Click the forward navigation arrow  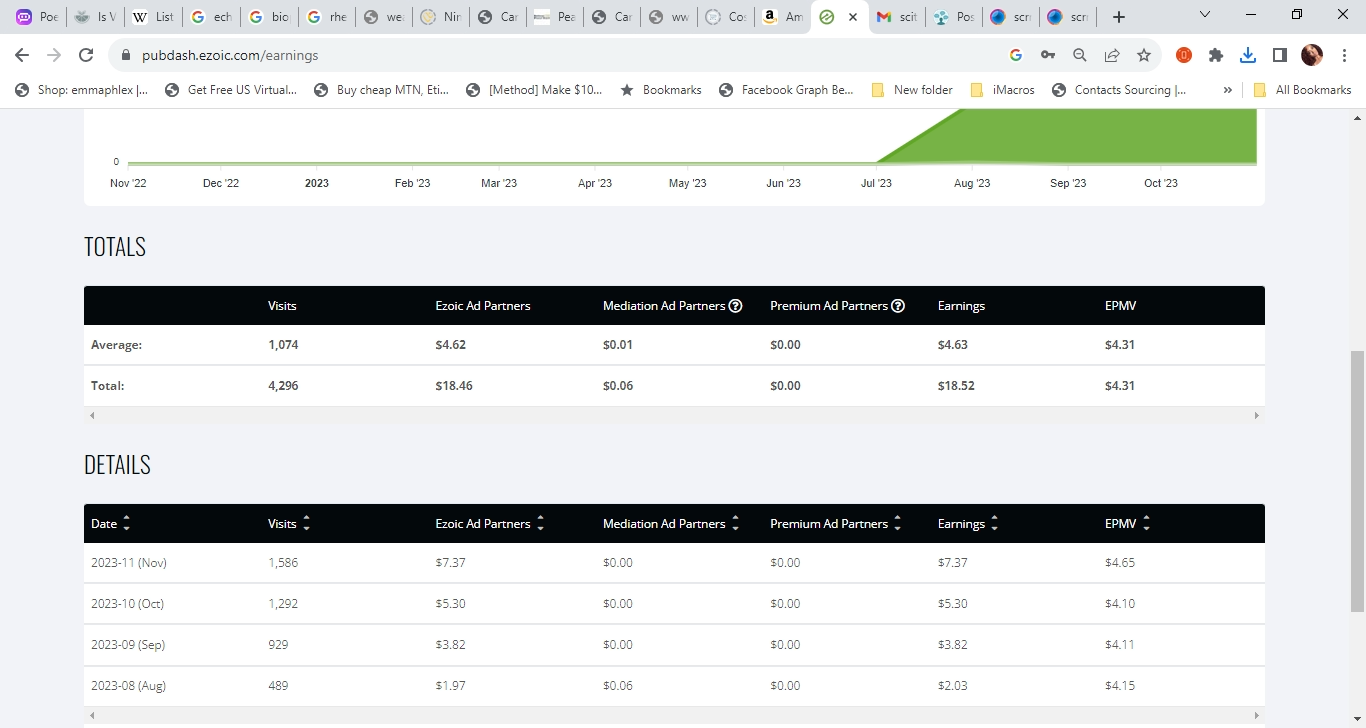[x=54, y=55]
